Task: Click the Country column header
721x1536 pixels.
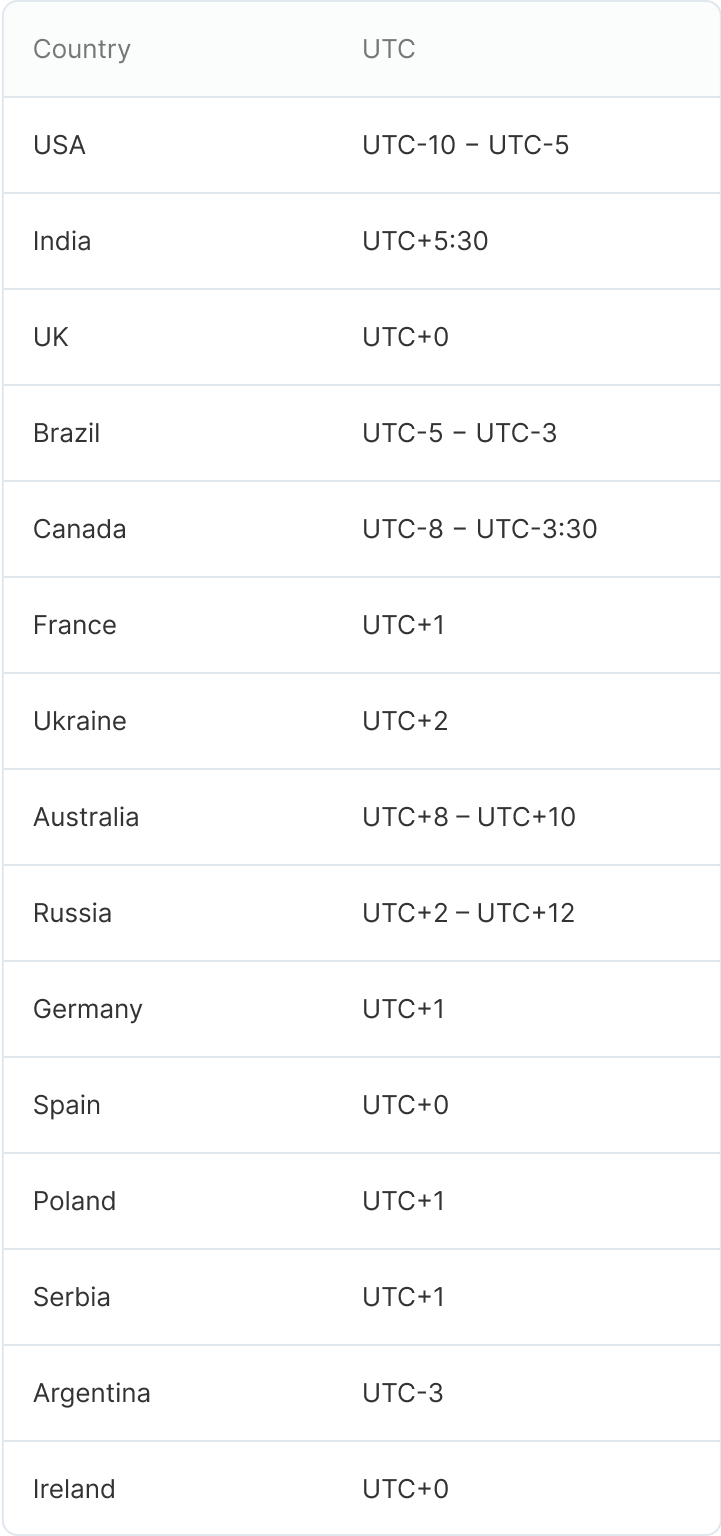Action: (82, 49)
